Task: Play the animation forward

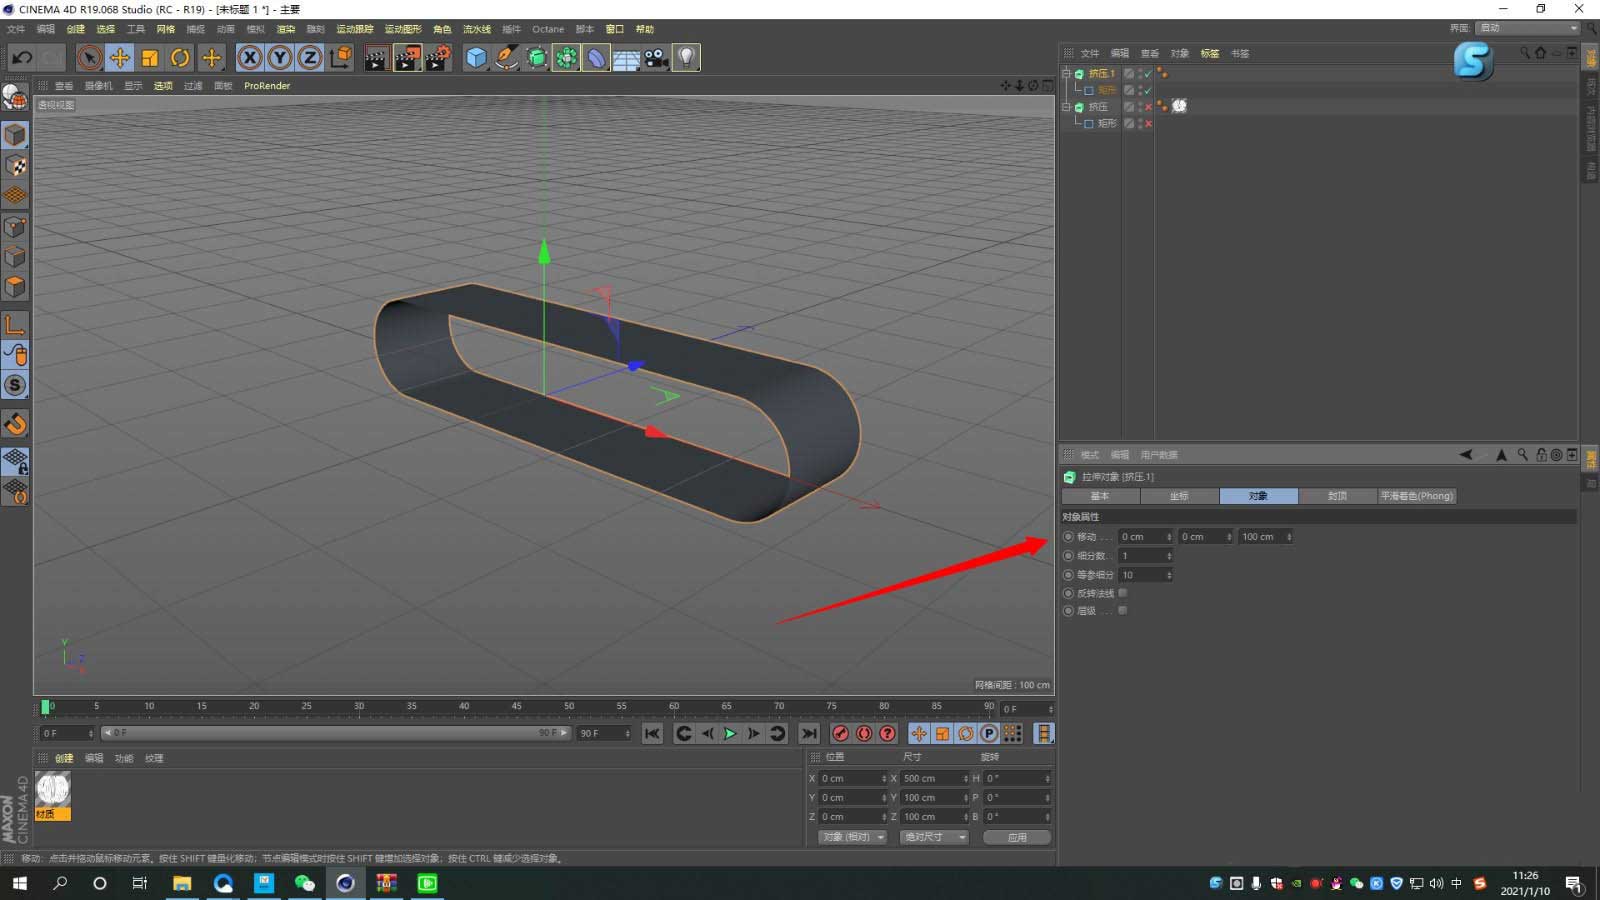Action: click(730, 734)
